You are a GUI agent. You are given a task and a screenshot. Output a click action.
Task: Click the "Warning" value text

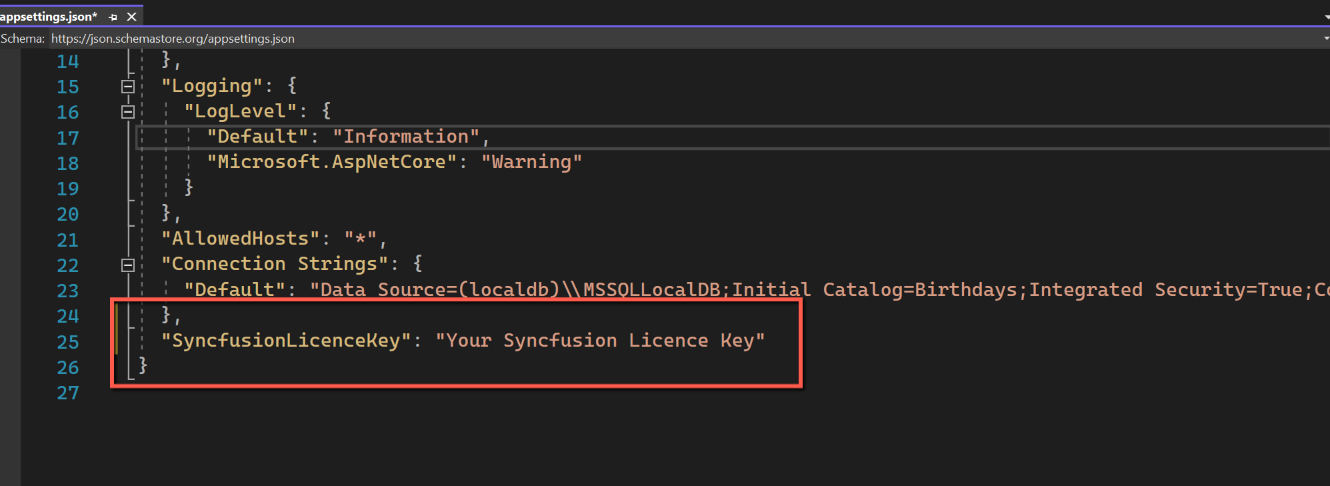click(x=531, y=162)
